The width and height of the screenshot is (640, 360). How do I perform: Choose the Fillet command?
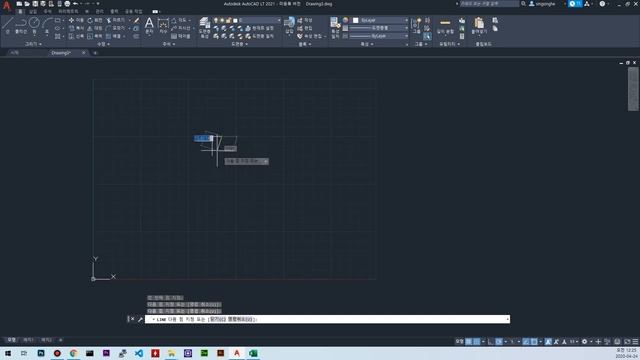click(x=116, y=28)
